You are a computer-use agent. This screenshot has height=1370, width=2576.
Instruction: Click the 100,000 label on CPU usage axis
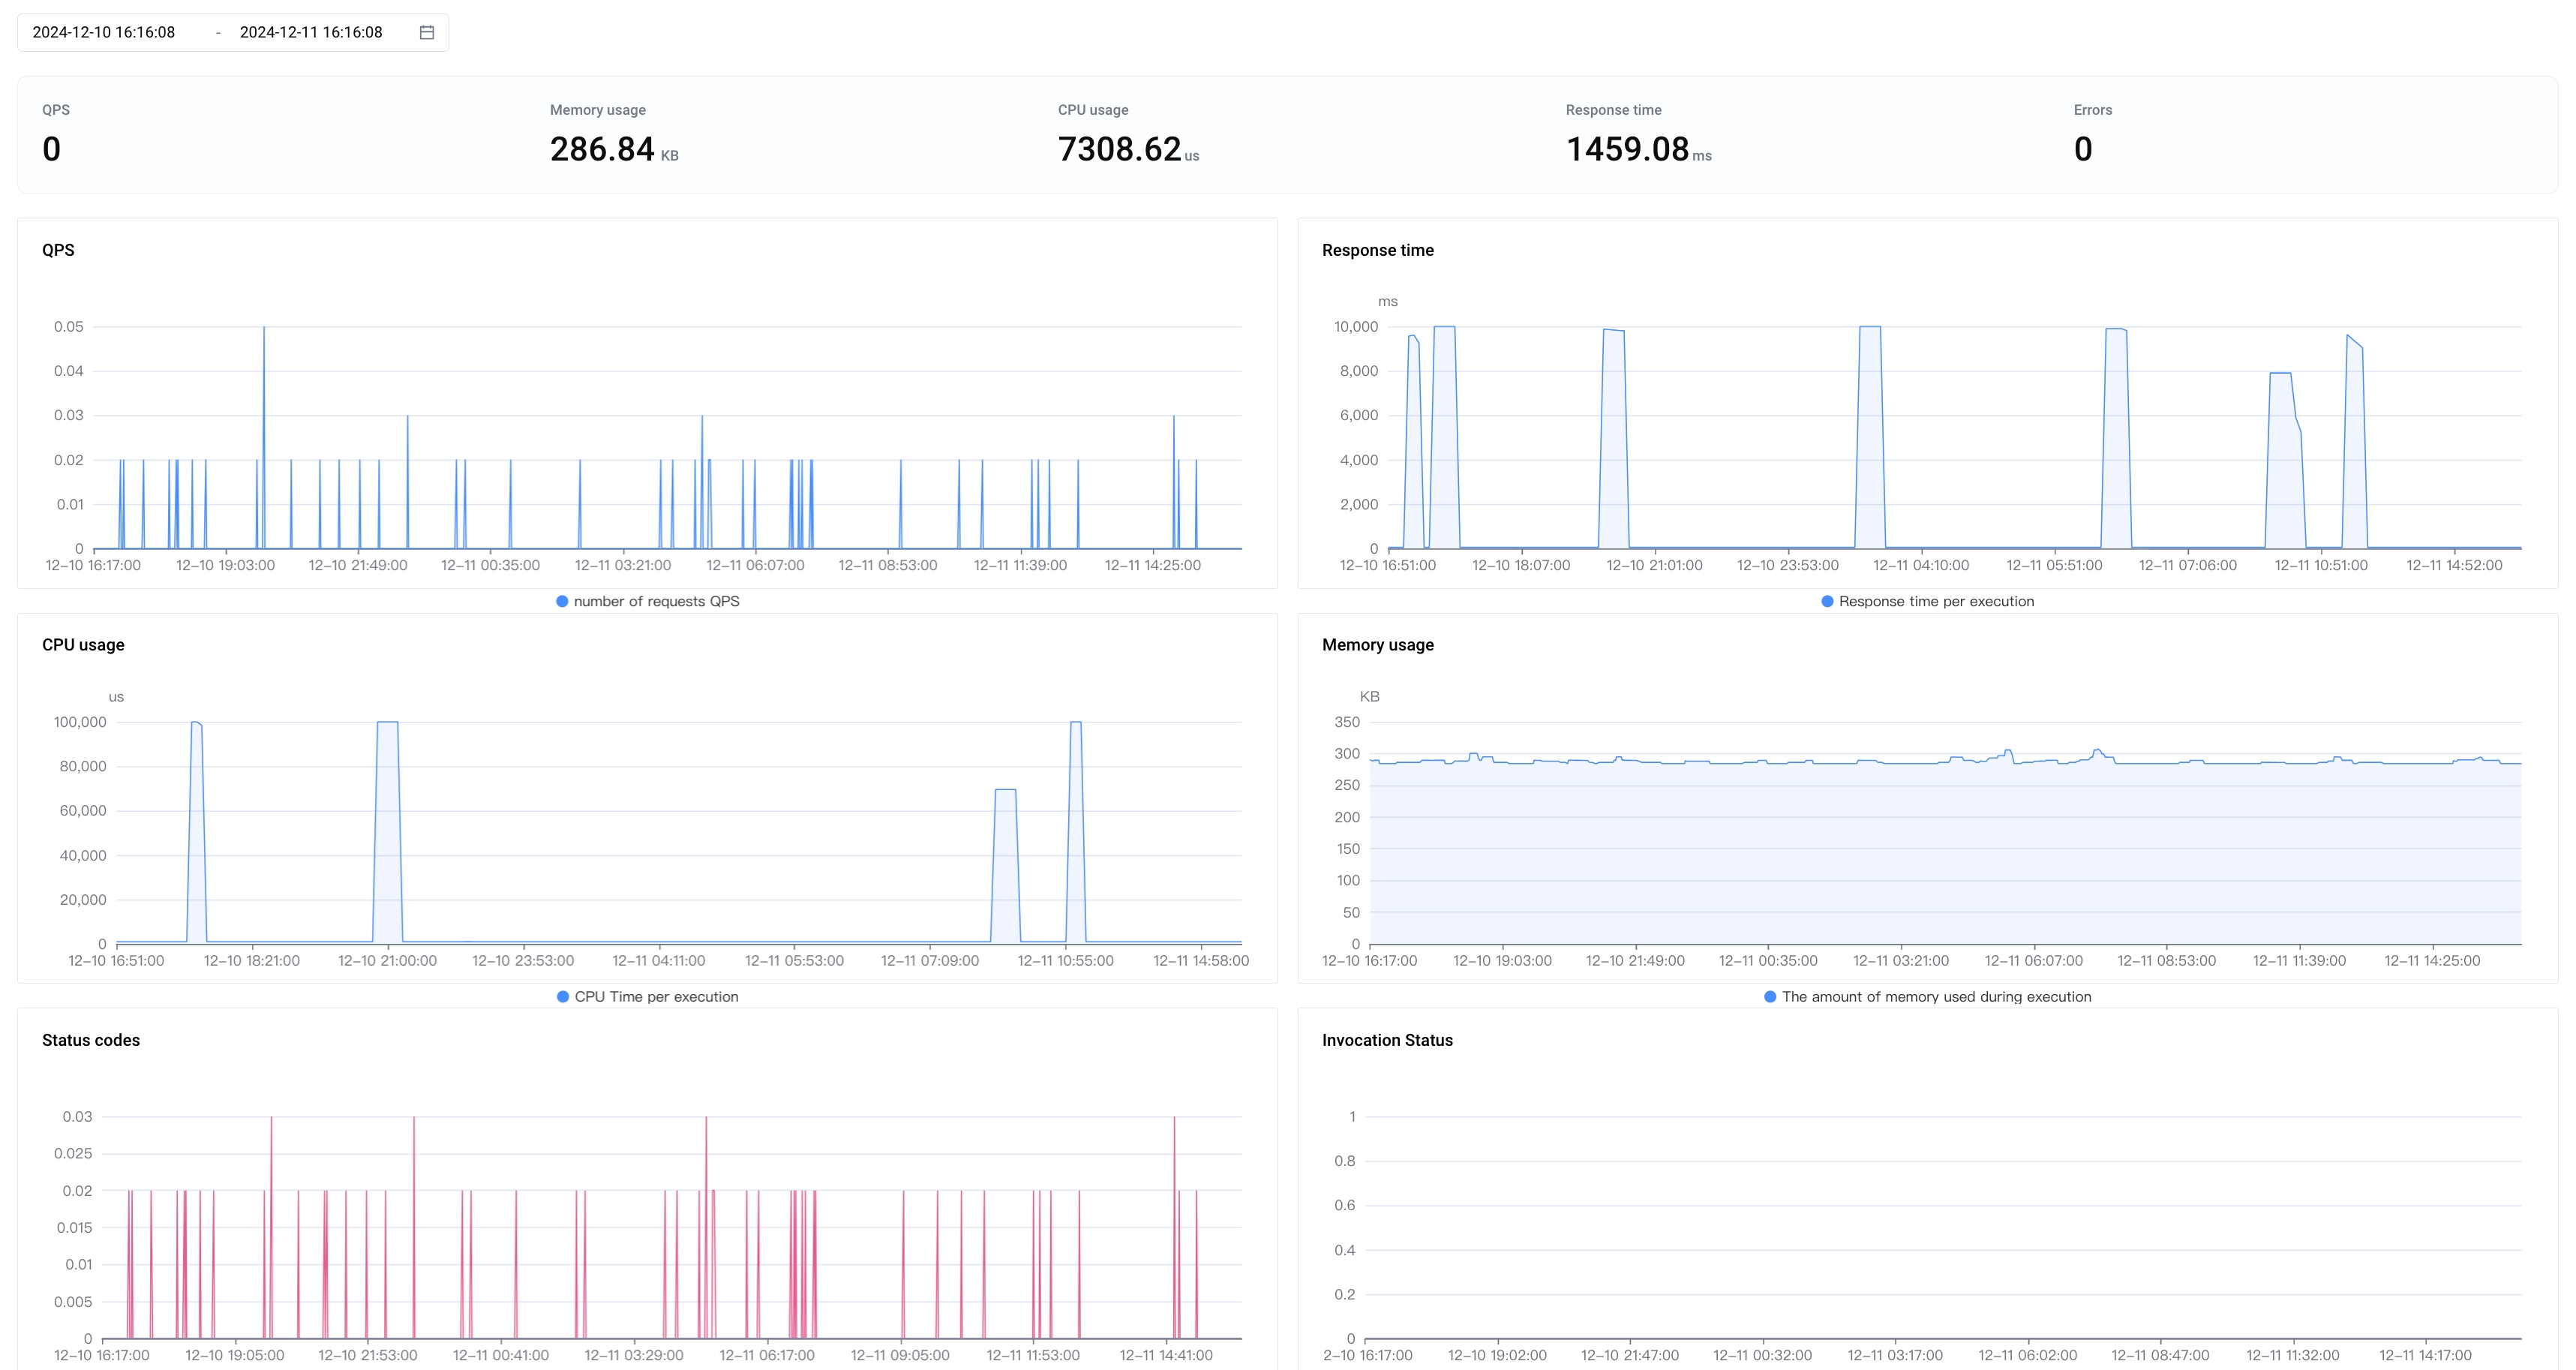[x=80, y=722]
